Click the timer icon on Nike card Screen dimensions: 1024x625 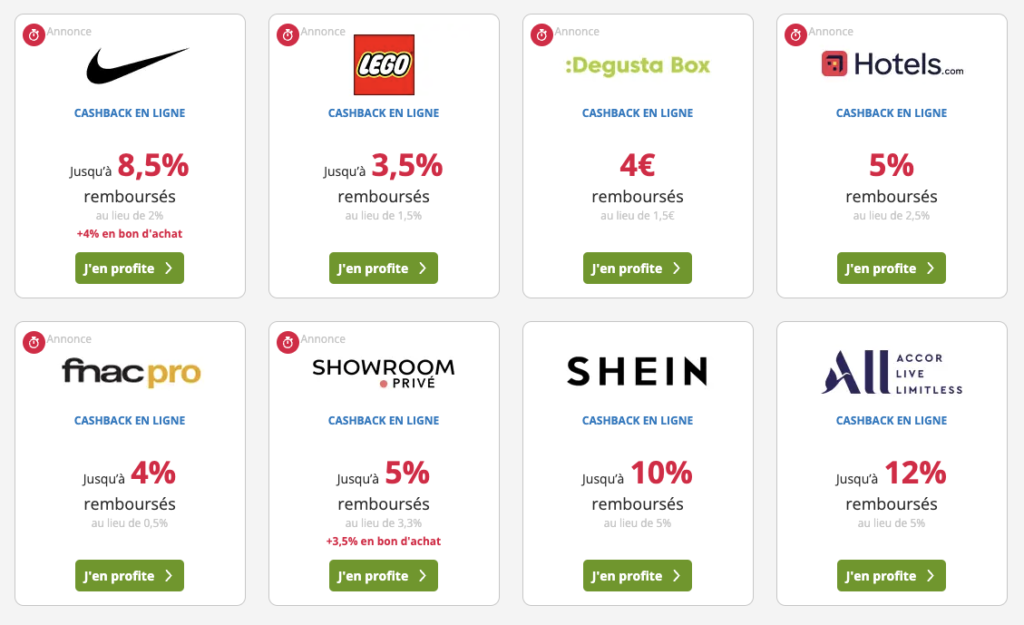(x=34, y=36)
